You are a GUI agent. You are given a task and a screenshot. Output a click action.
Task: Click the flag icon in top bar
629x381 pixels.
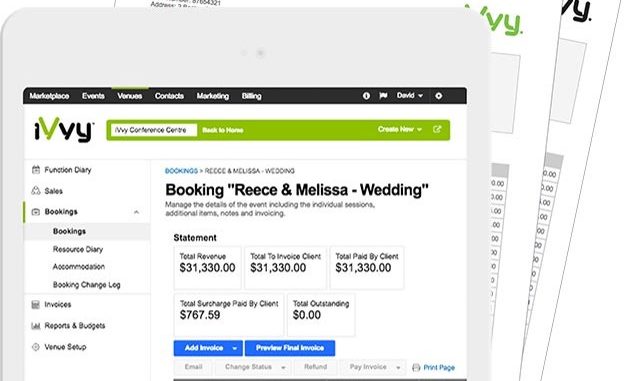pos(383,96)
